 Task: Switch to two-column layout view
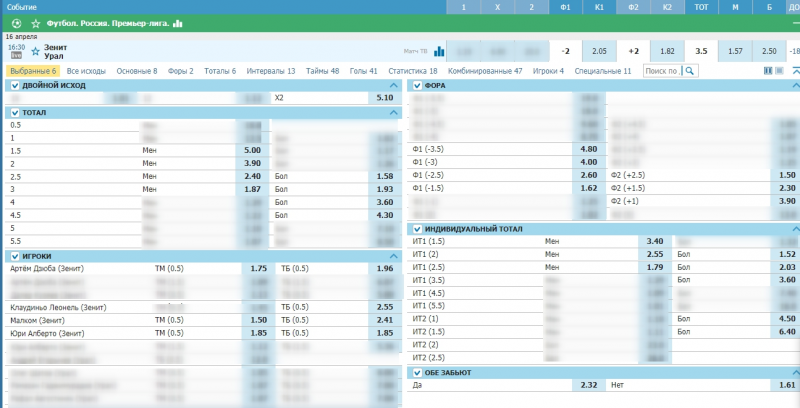(767, 71)
